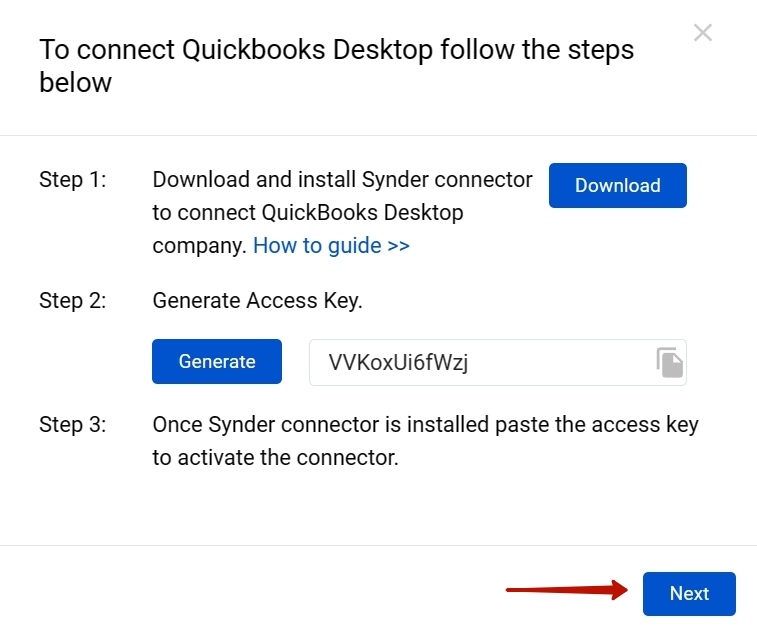Open the How to guide >> link
The image size is (757, 638).
[x=331, y=245]
